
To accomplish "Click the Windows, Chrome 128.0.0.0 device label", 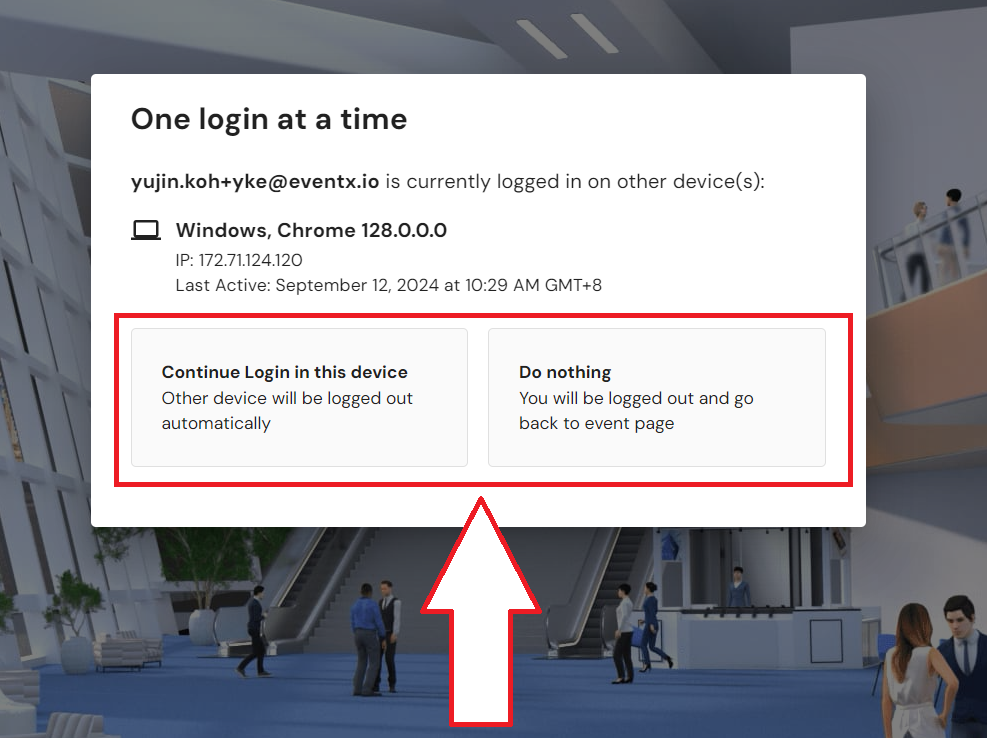I will (x=311, y=230).
